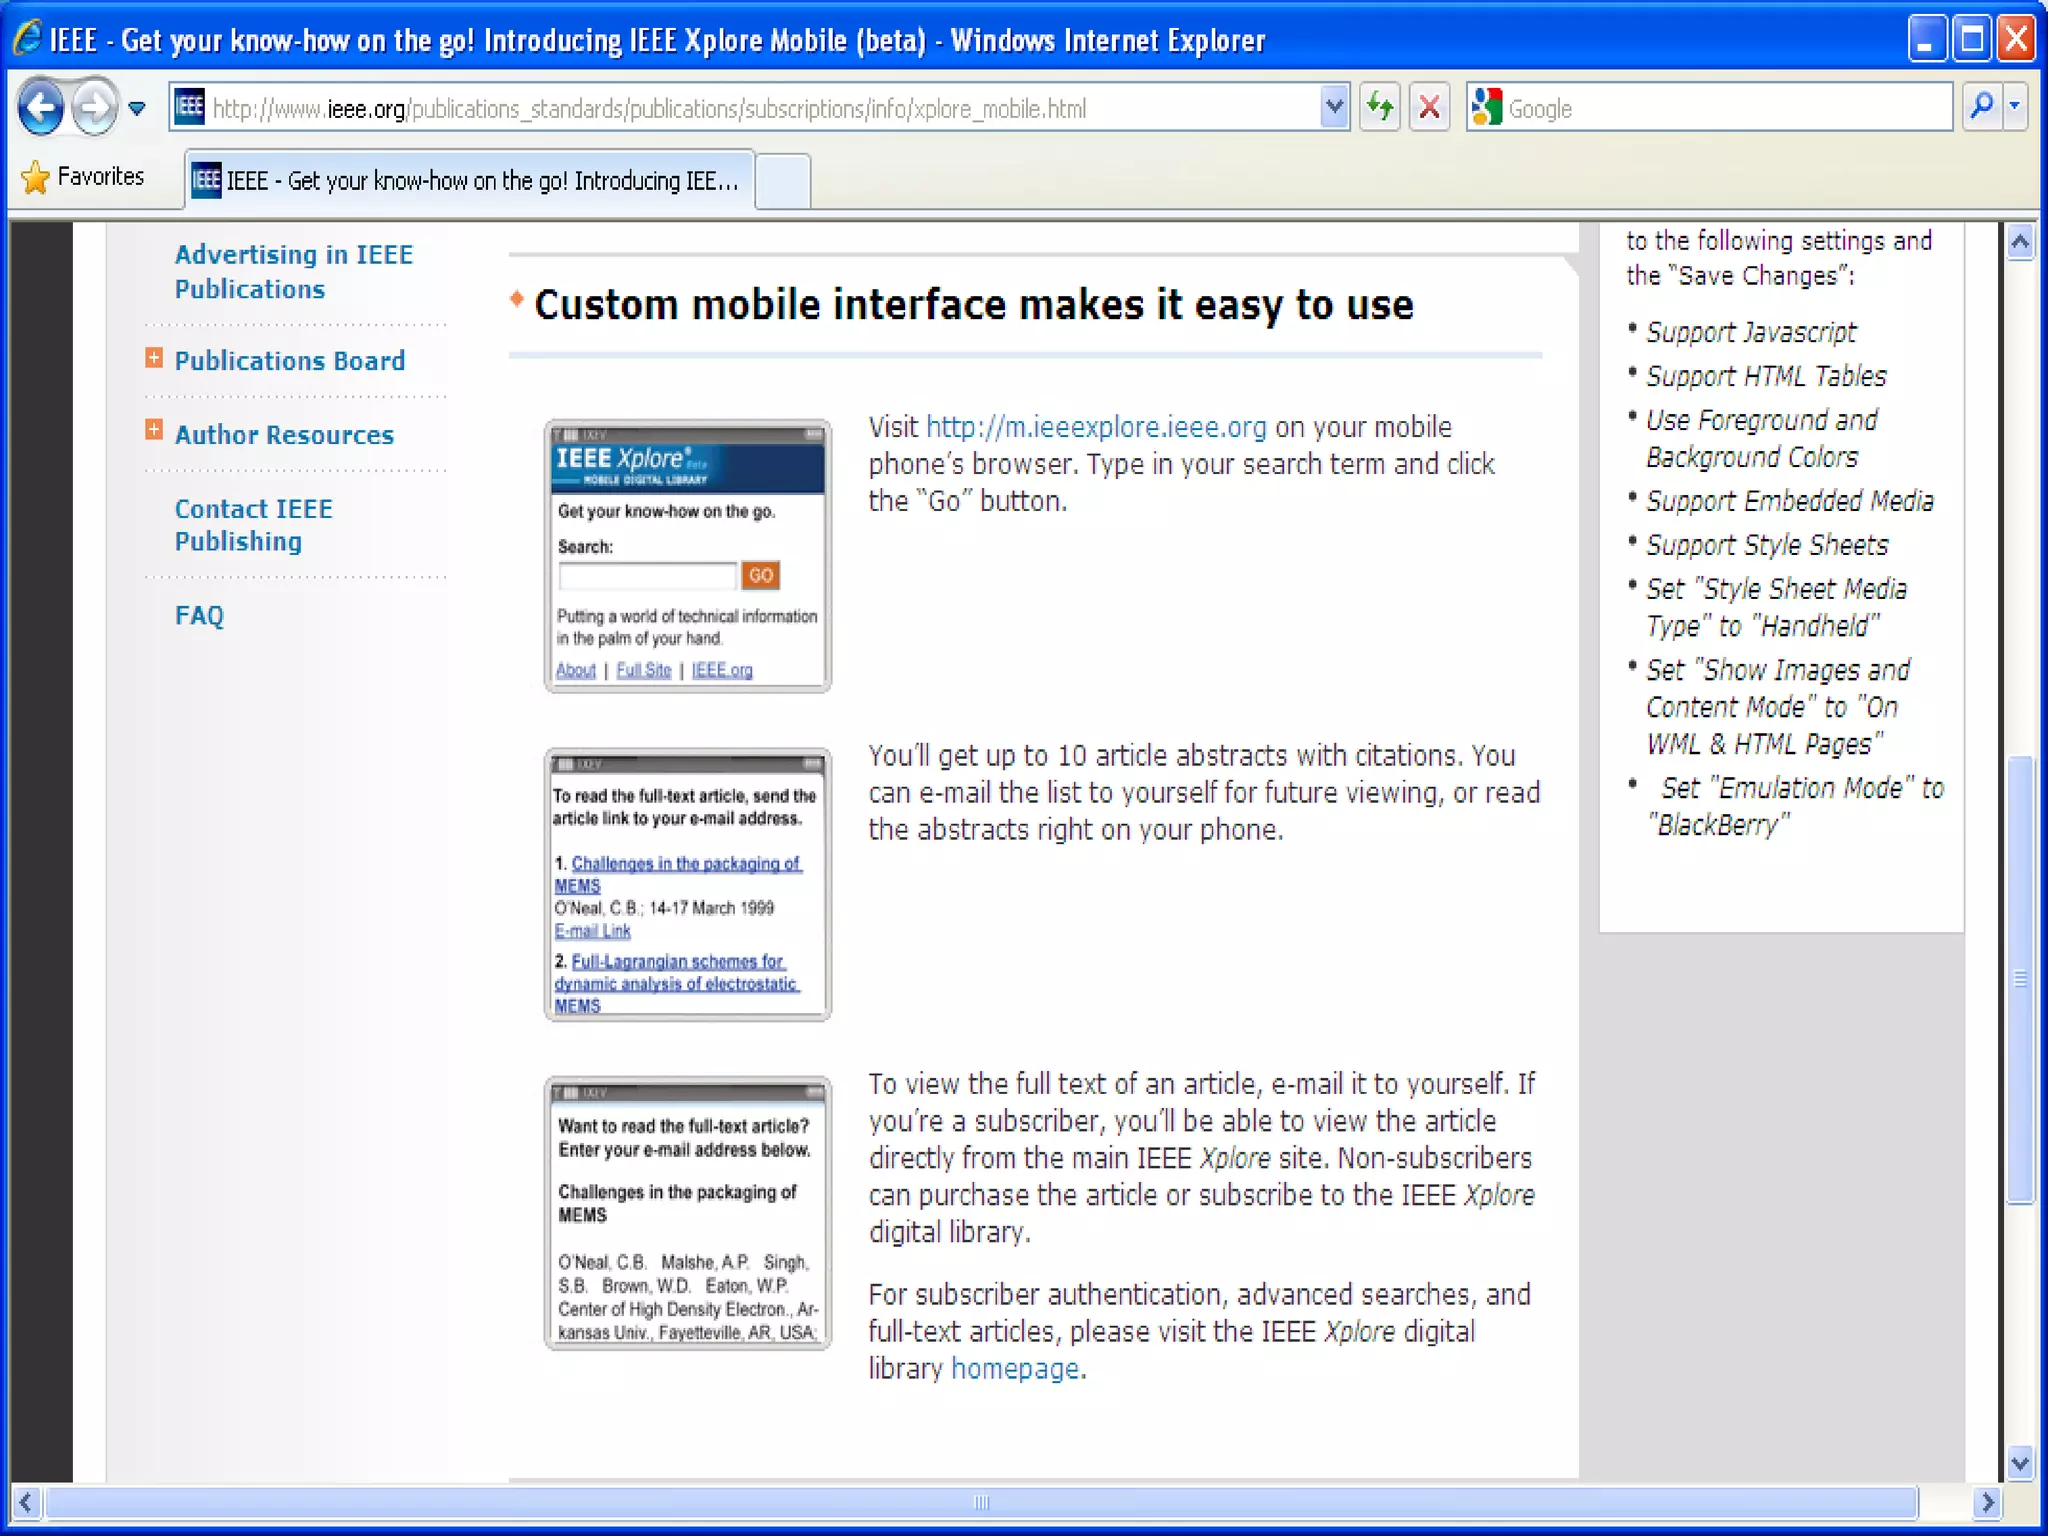Click the magnifier search button

click(1981, 107)
